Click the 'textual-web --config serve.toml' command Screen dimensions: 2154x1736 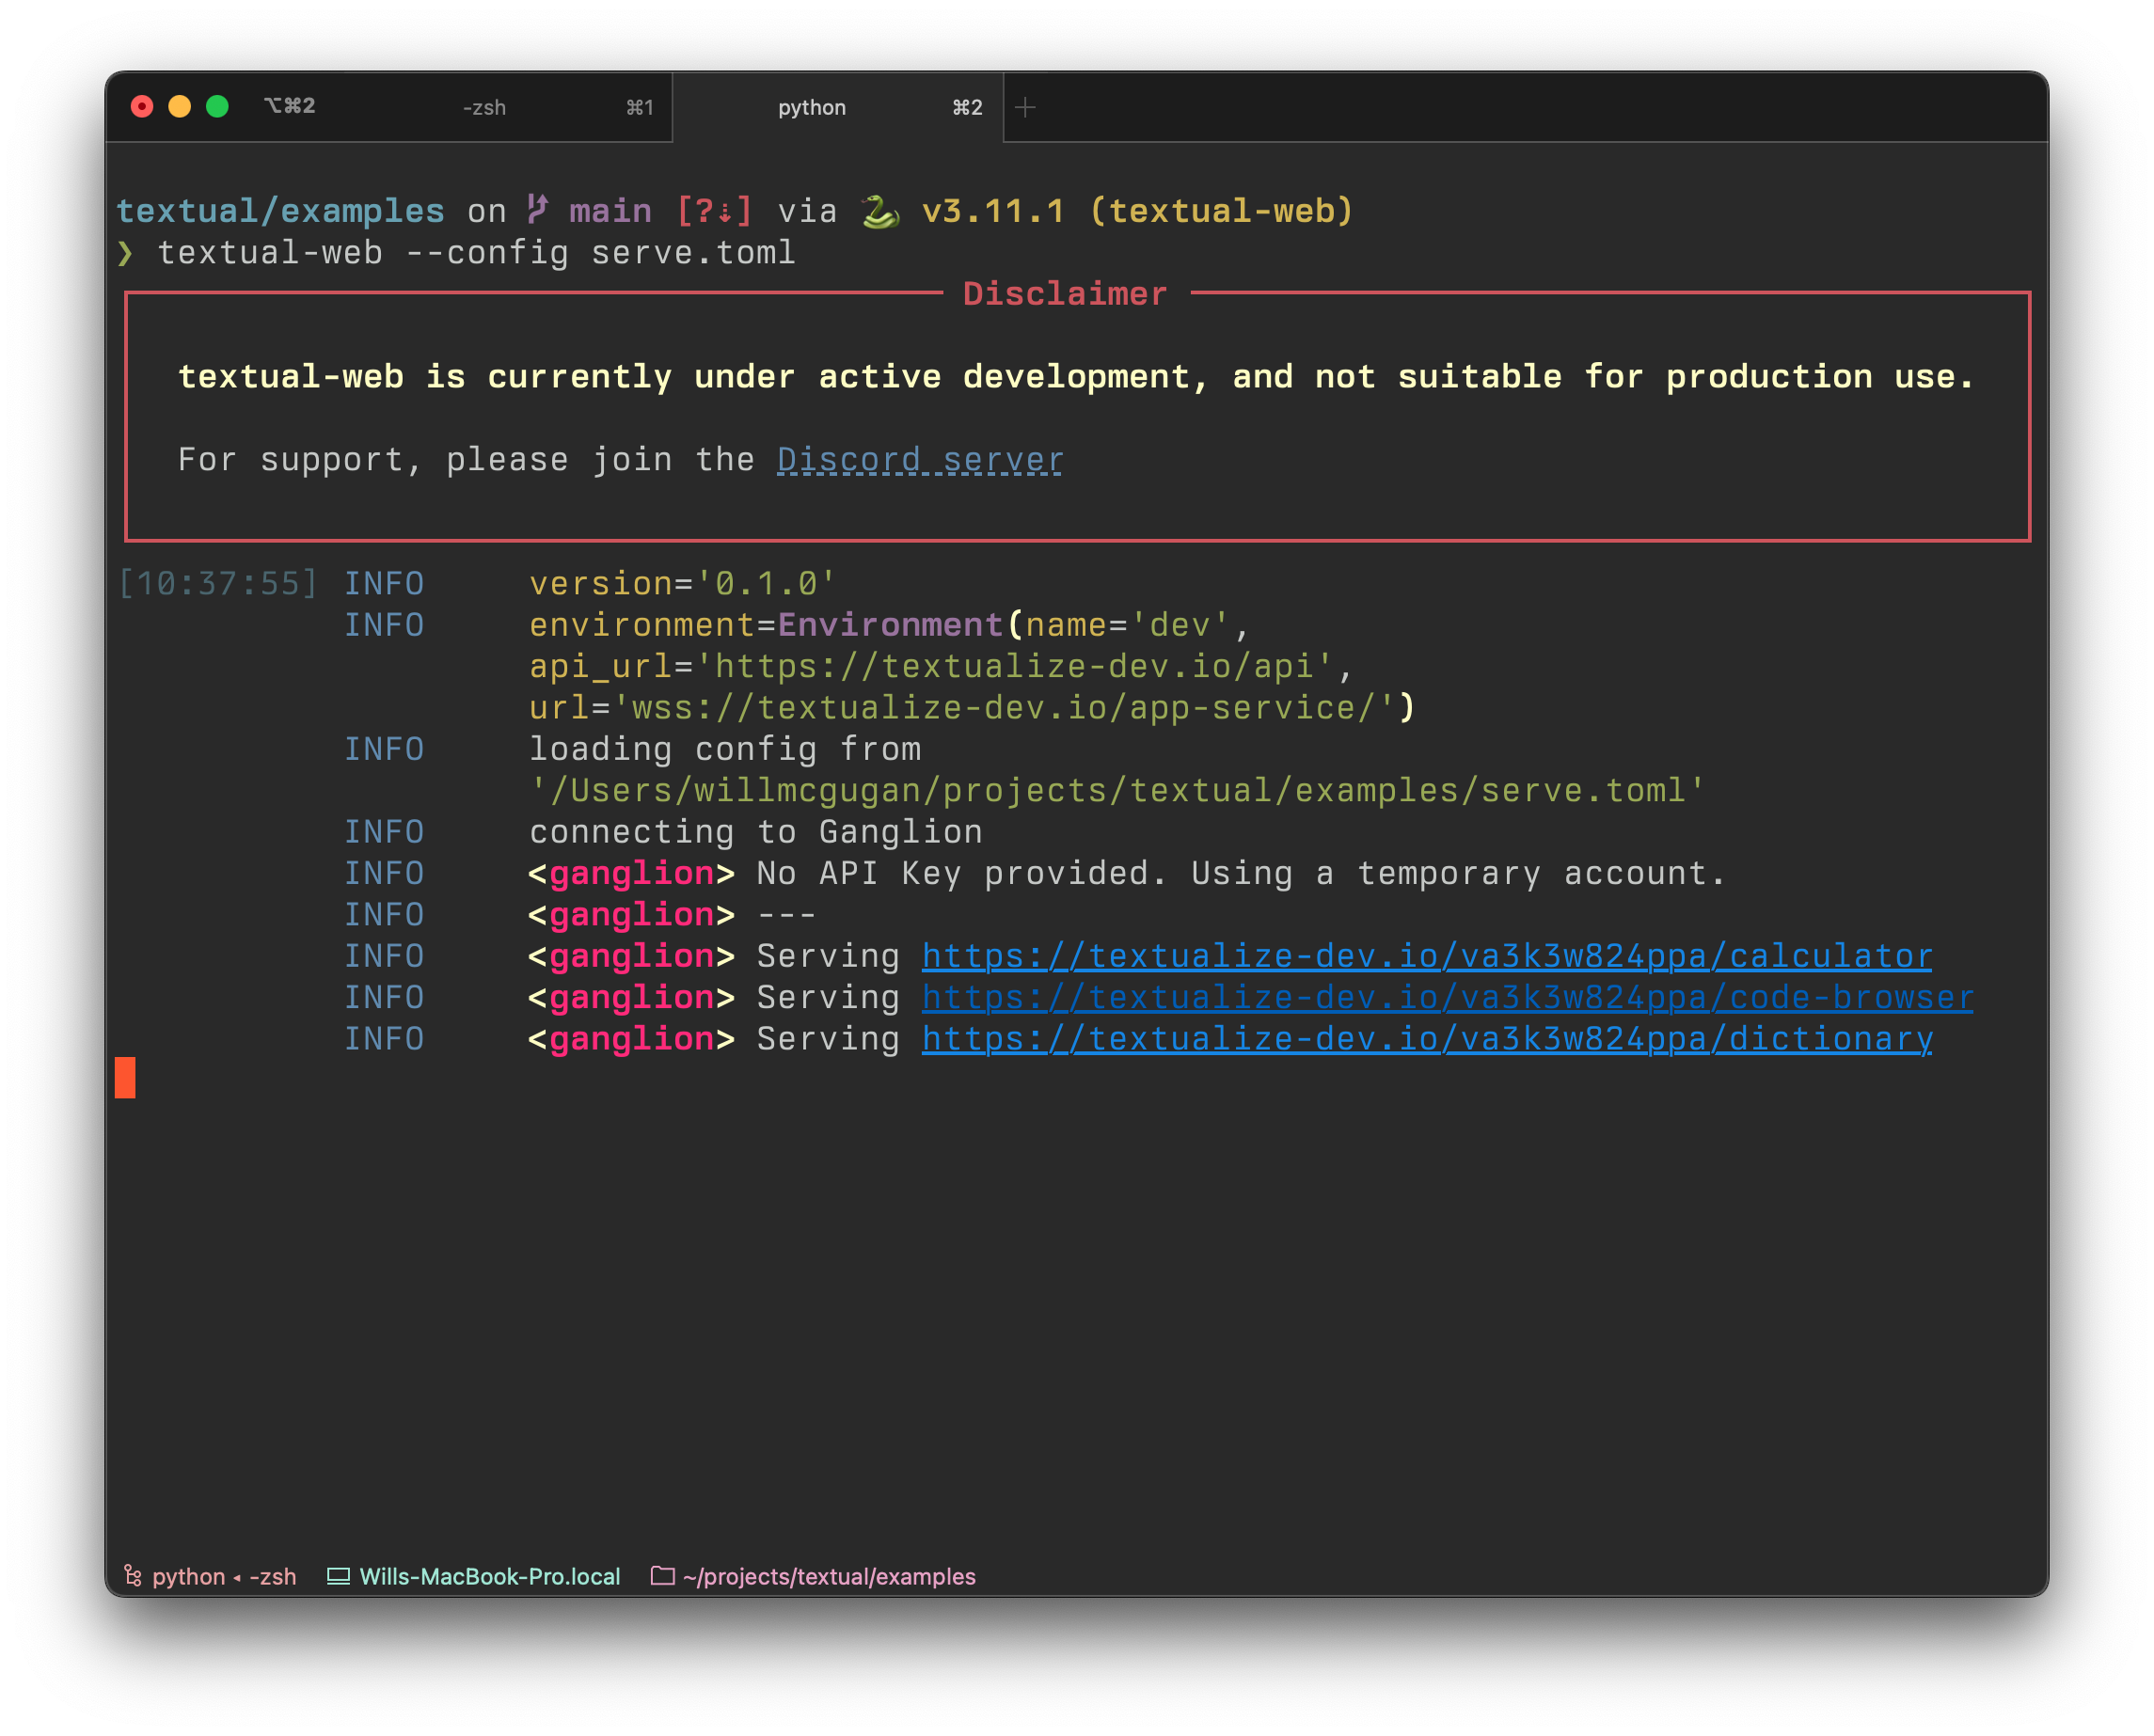coord(477,253)
